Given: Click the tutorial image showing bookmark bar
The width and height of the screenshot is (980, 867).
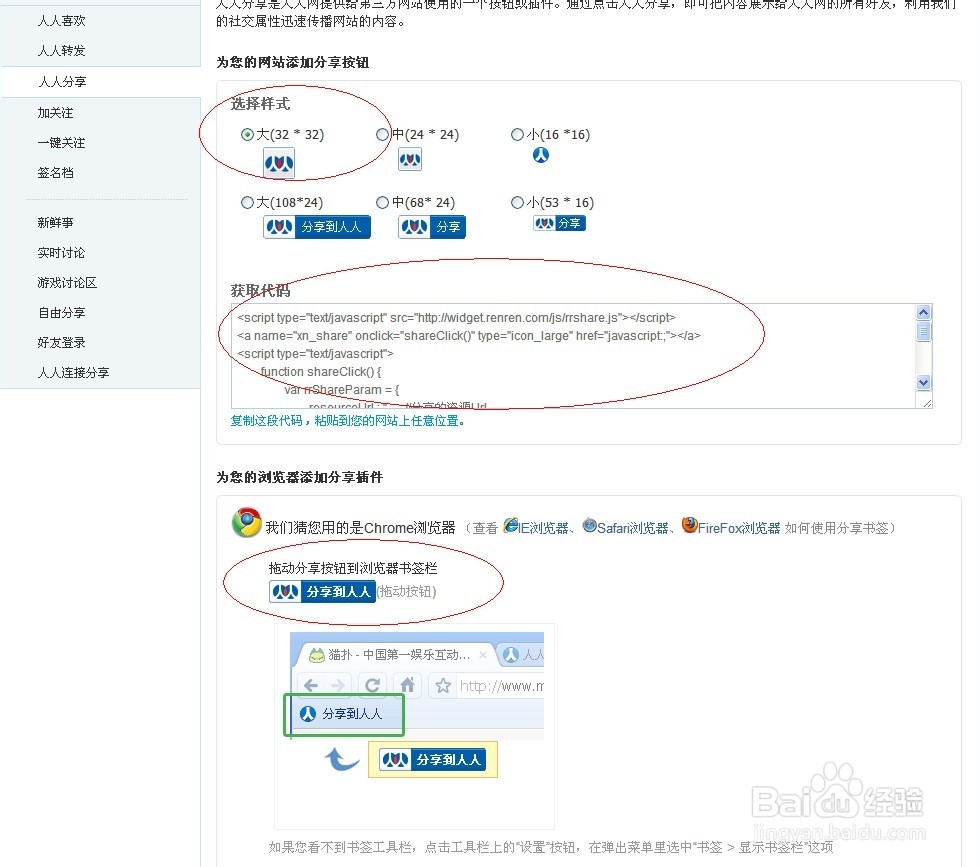Looking at the screenshot, I should [x=414, y=726].
